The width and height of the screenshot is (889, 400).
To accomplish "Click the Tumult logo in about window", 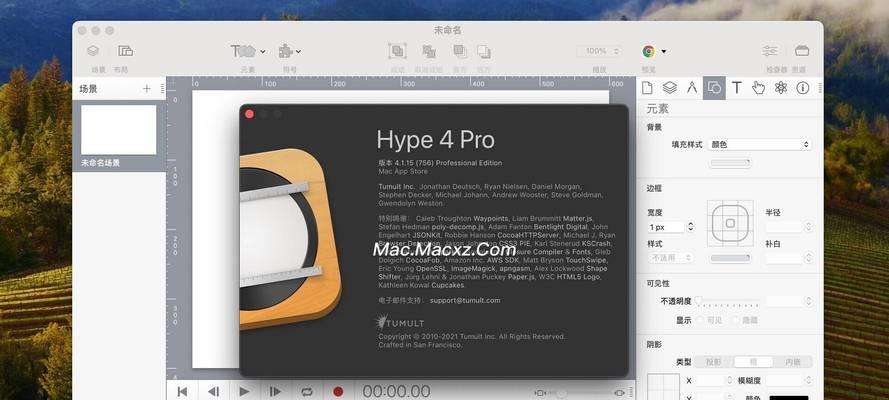I will click(401, 322).
